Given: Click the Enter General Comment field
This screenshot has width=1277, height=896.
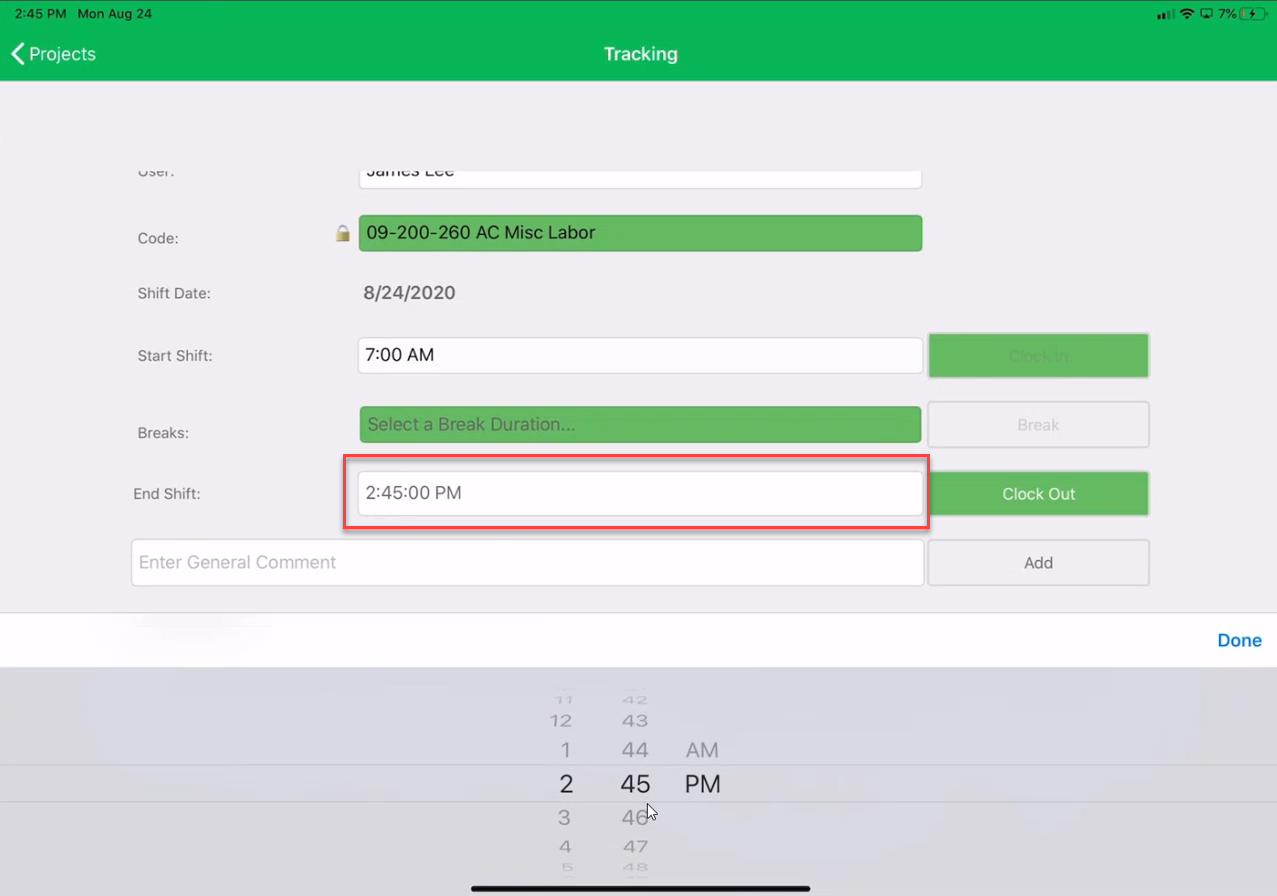Looking at the screenshot, I should pyautogui.click(x=527, y=562).
